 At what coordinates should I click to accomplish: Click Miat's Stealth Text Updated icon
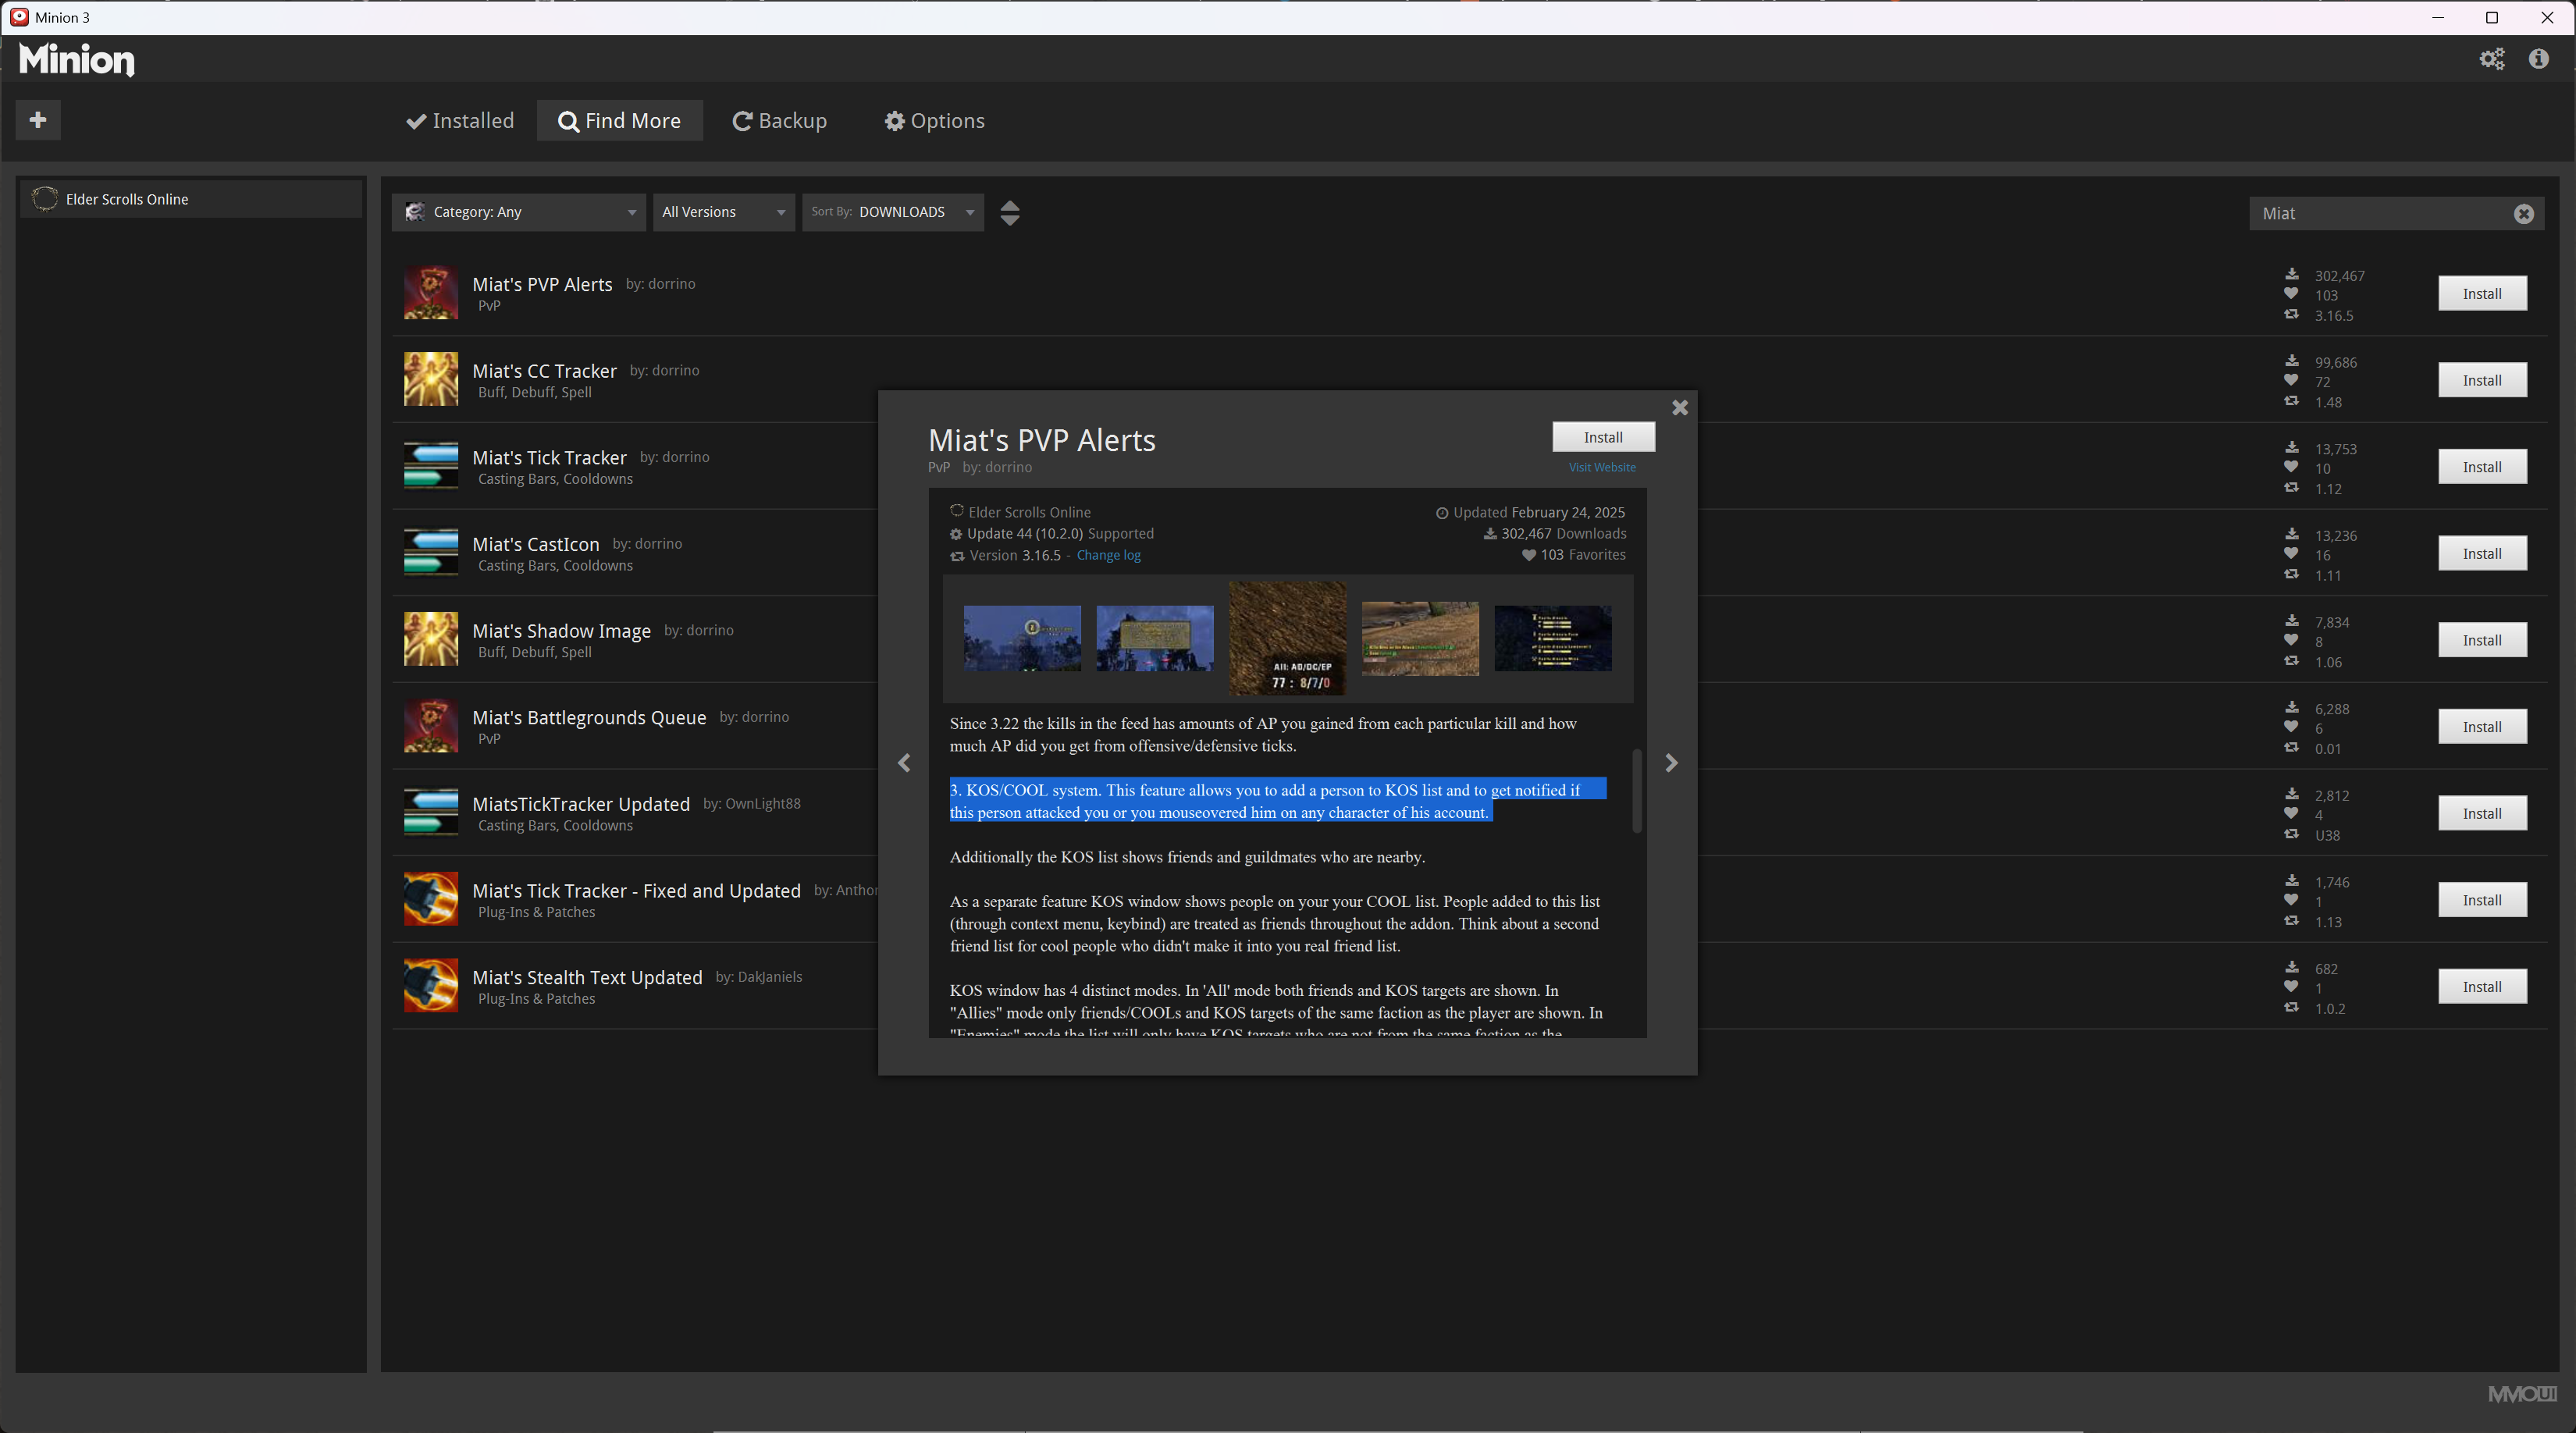coord(430,985)
